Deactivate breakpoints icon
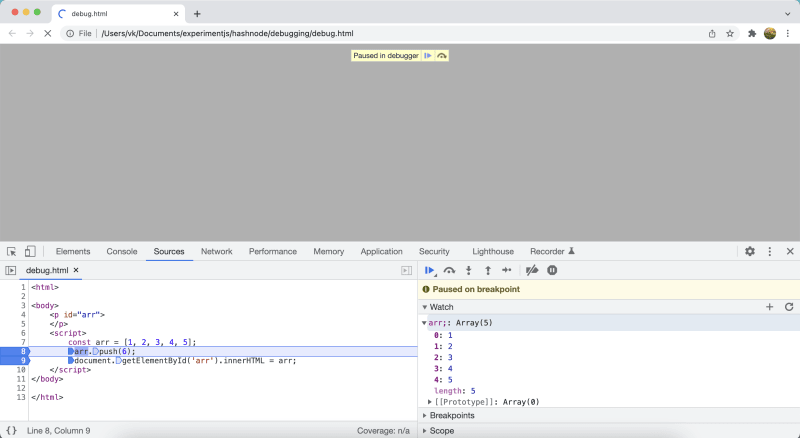This screenshot has height=438, width=800. tap(532, 270)
